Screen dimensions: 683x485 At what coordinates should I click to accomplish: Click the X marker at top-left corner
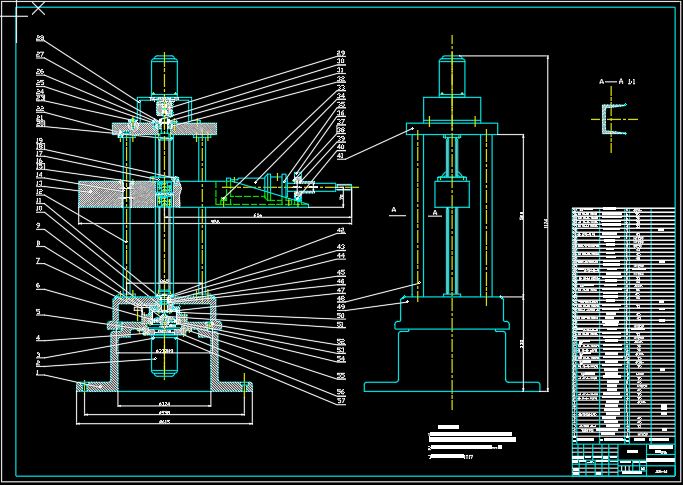[38, 8]
